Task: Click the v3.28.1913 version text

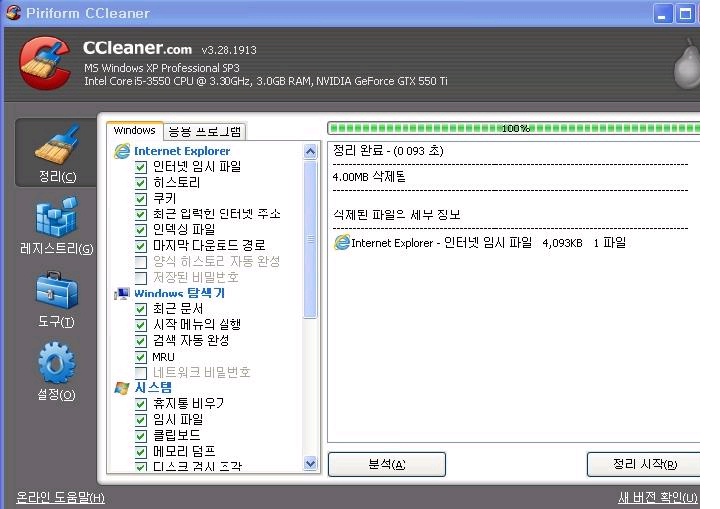Action: [229, 50]
